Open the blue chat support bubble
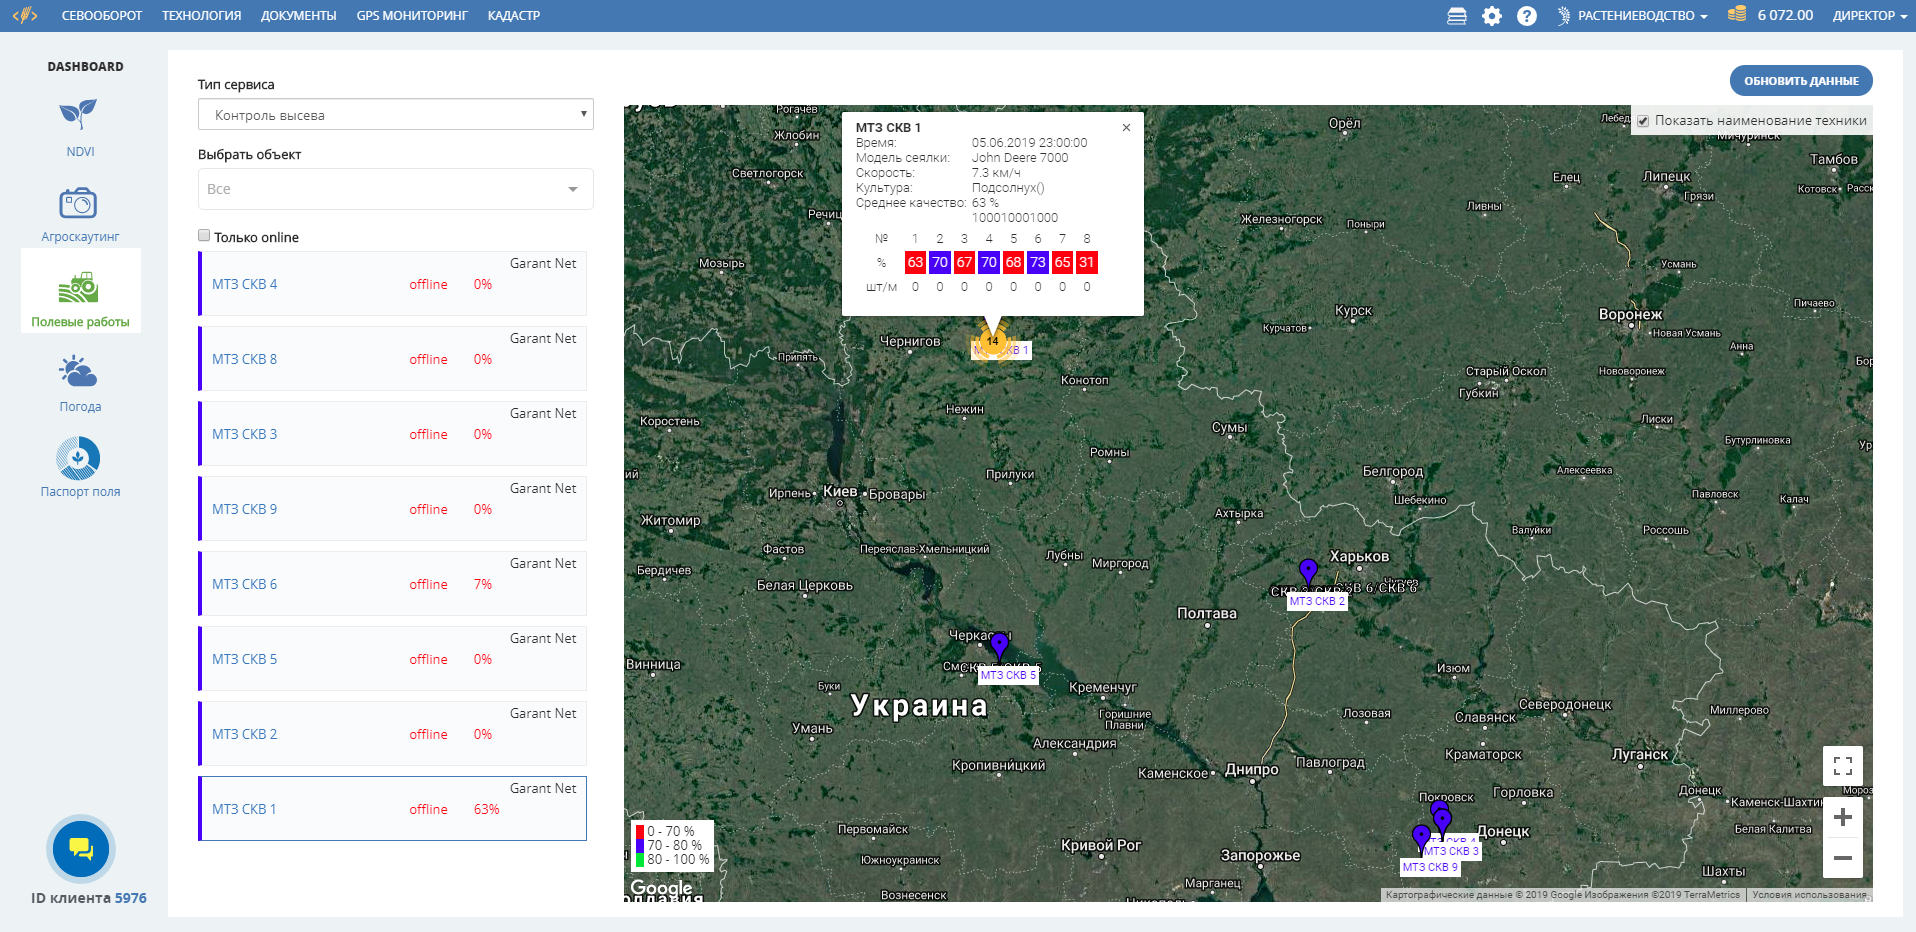 (80, 848)
